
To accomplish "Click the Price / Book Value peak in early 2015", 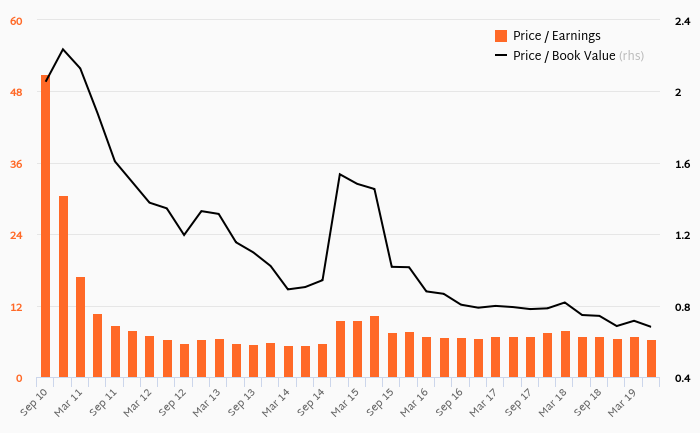I will (x=340, y=174).
